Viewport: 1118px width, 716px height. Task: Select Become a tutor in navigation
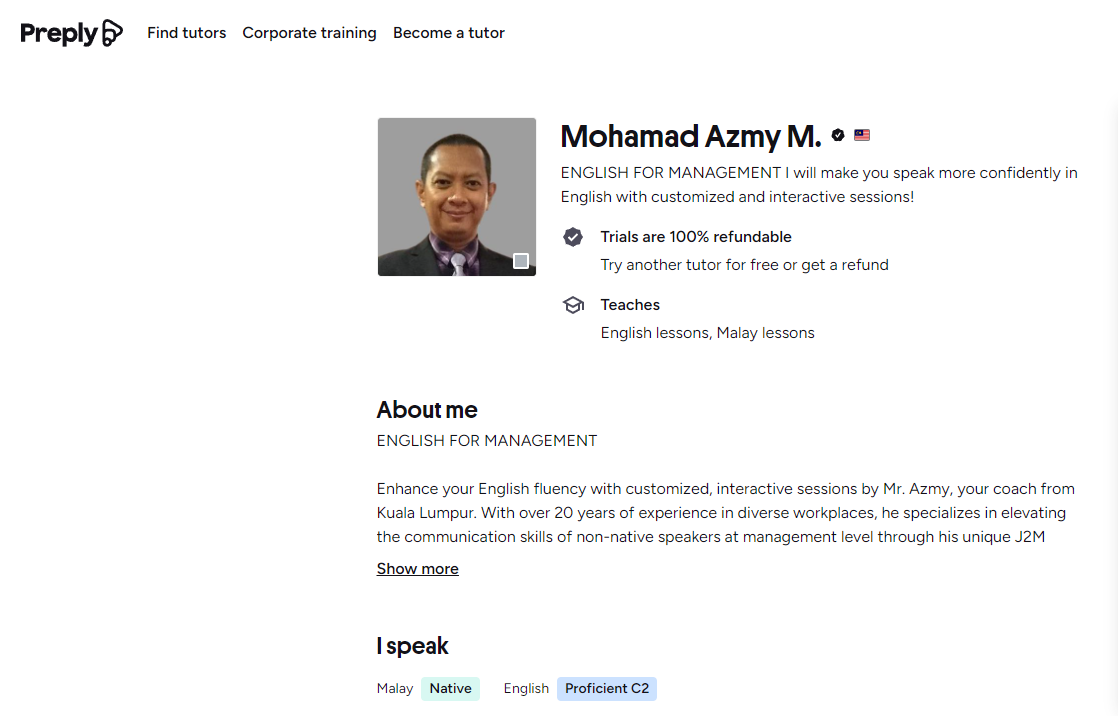(449, 33)
